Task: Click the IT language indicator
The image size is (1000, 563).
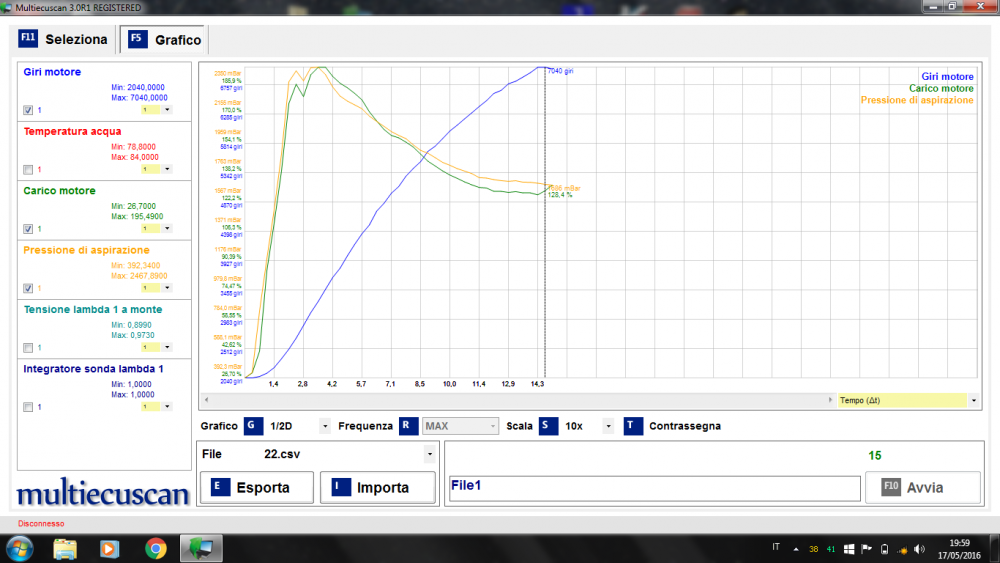Action: pyautogui.click(x=776, y=547)
